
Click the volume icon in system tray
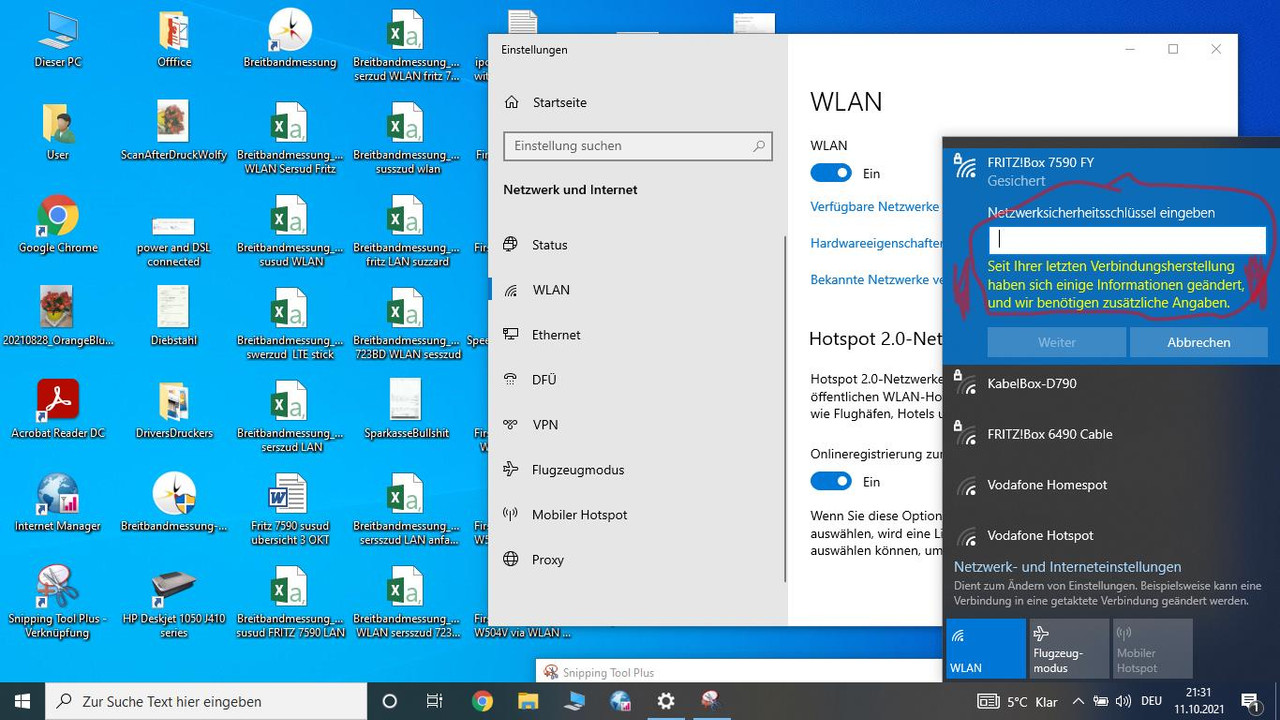[x=1122, y=701]
